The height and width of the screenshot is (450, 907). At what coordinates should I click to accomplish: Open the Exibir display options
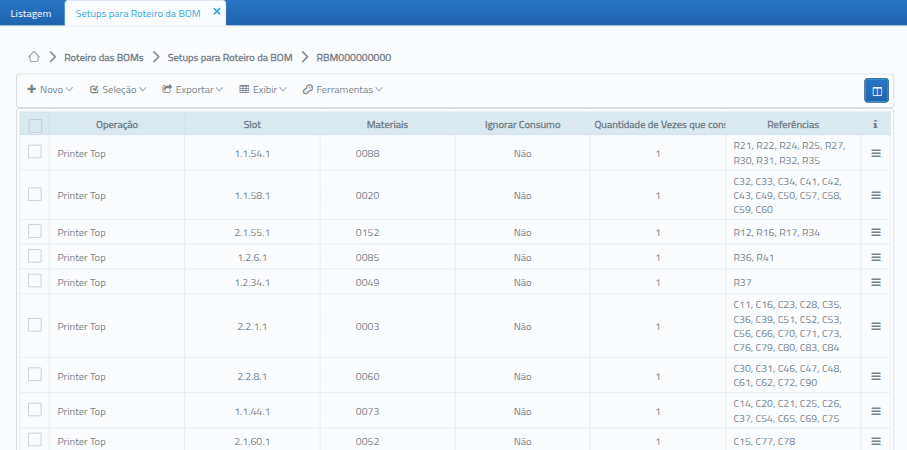point(263,90)
